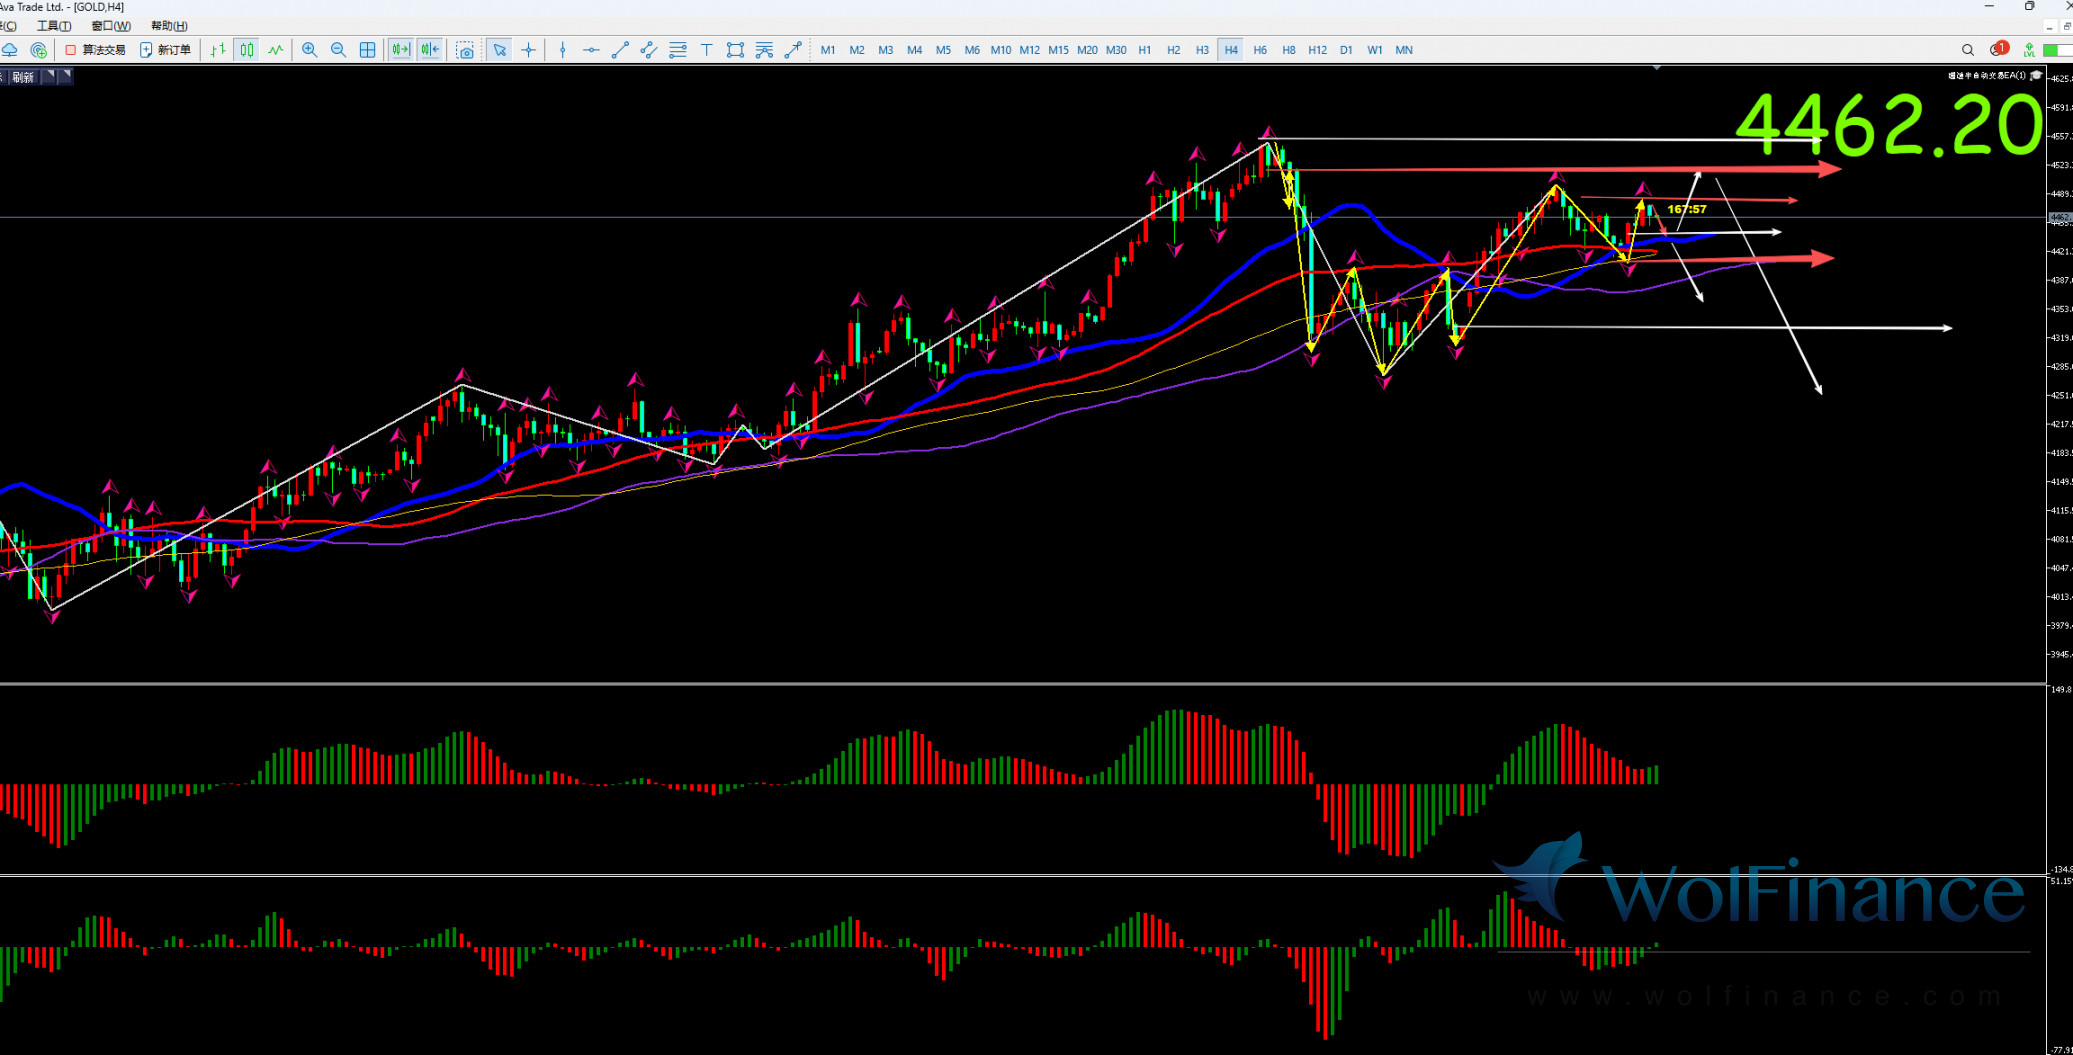Screen dimensions: 2073x1055
Task: Toggle candlestick chart display mode
Action: pos(247,50)
